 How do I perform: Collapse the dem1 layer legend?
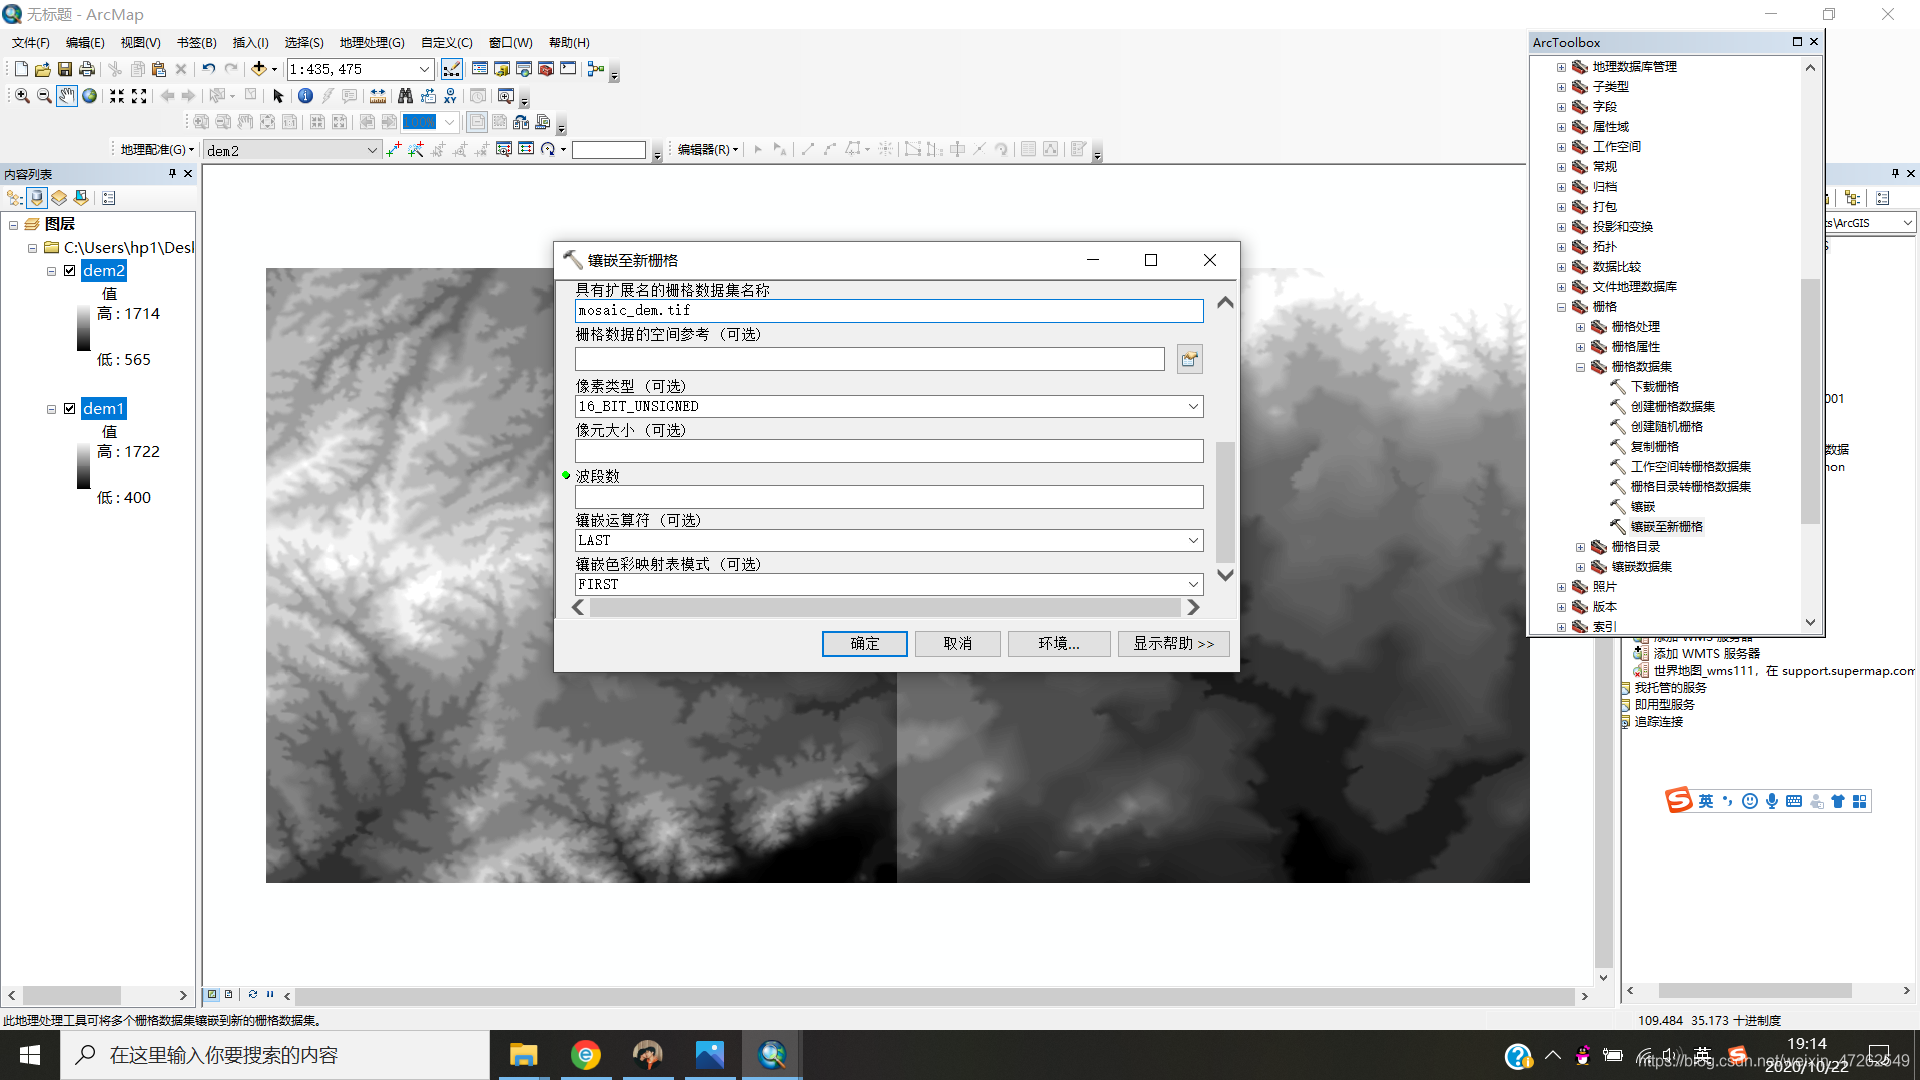pyautogui.click(x=51, y=409)
